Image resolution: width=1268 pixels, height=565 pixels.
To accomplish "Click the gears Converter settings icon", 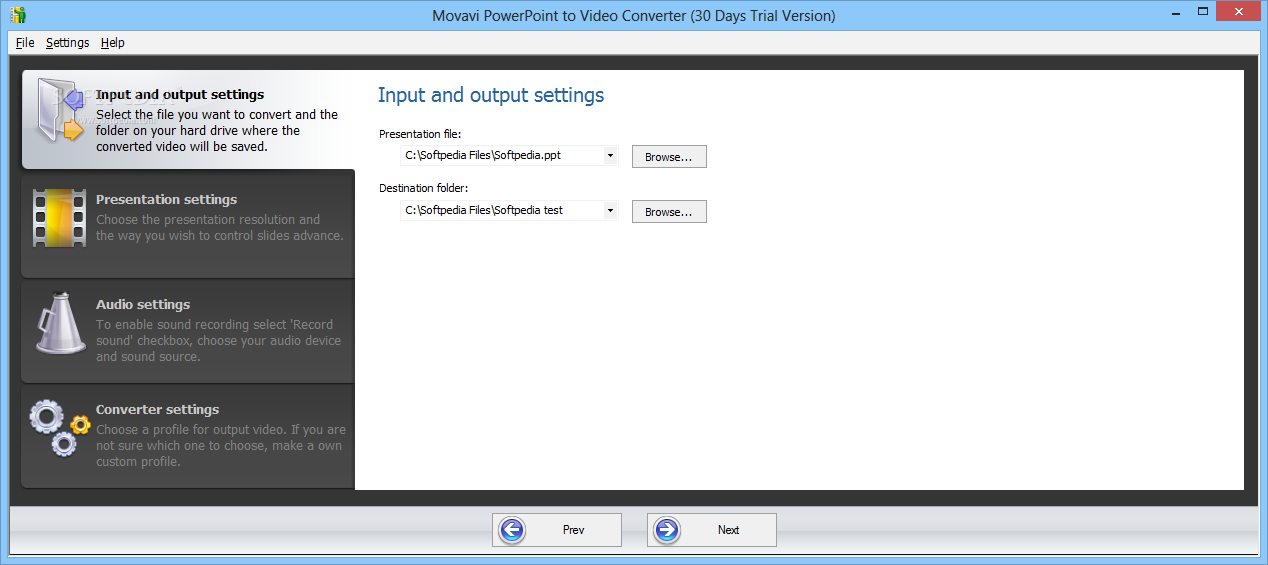I will click(x=59, y=428).
